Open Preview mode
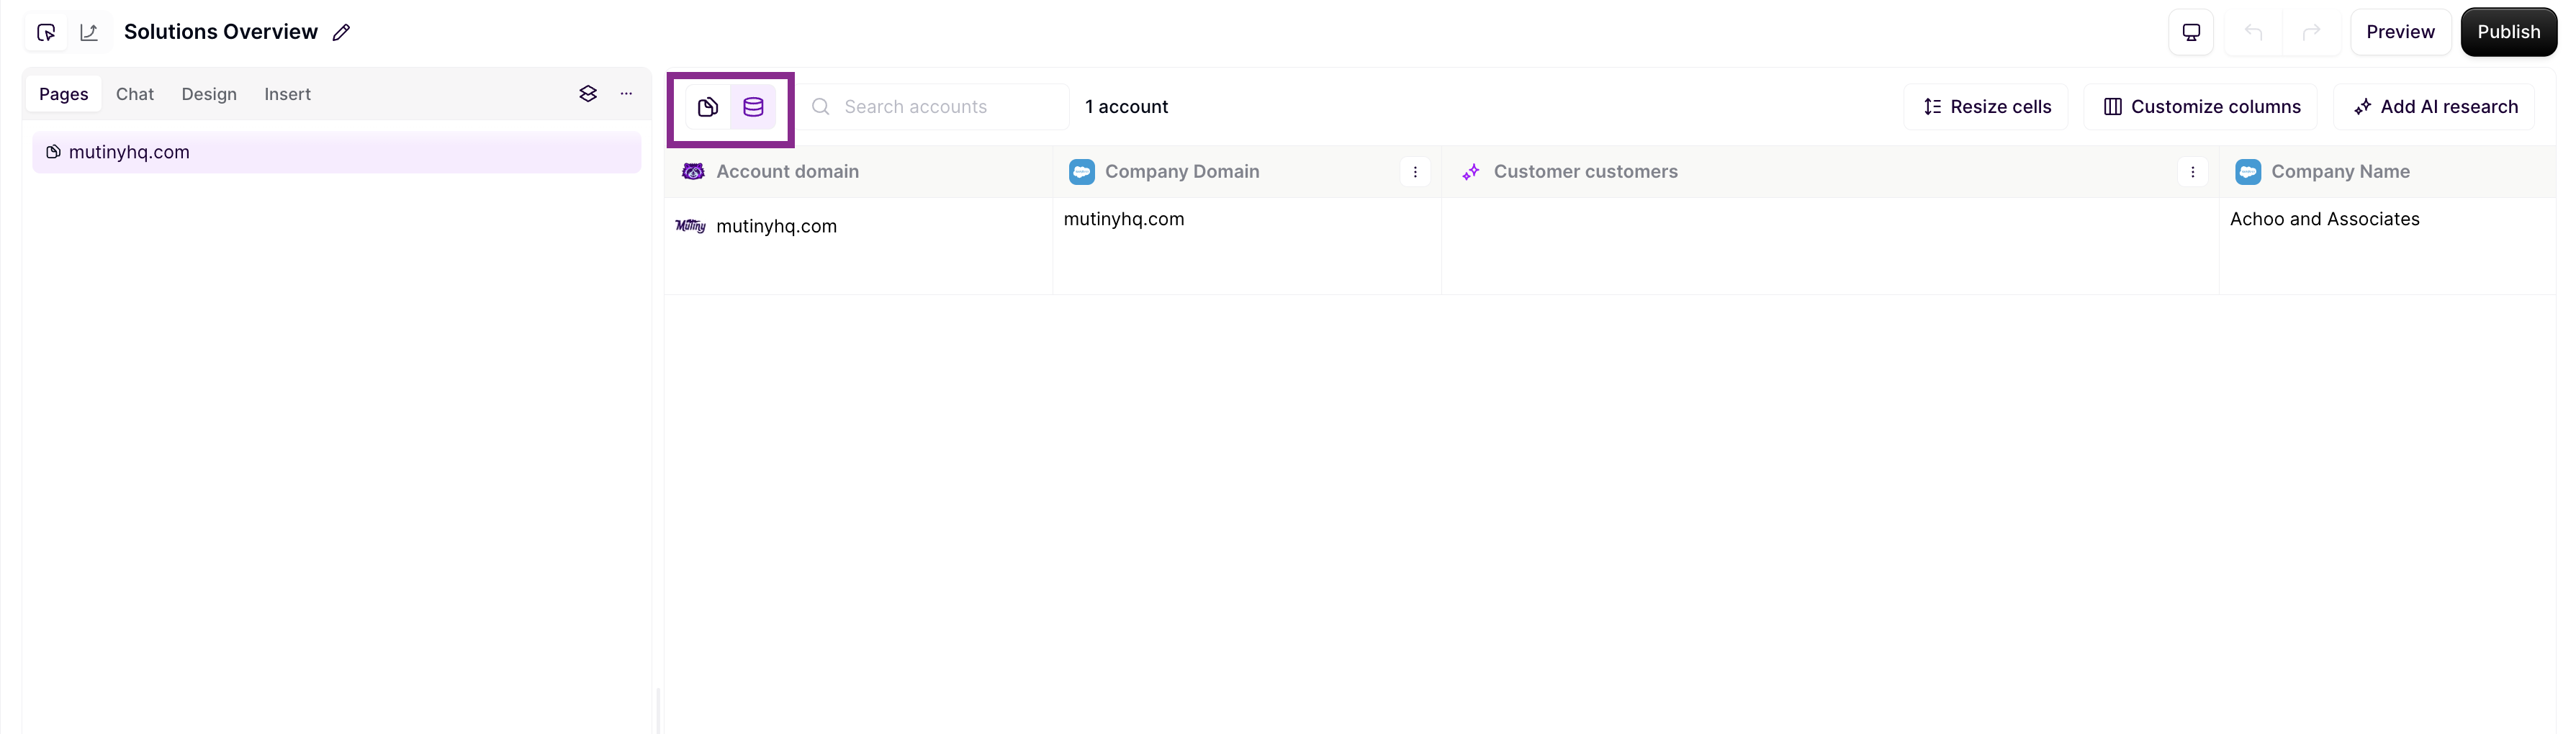Viewport: 2576px width, 734px height. point(2402,31)
